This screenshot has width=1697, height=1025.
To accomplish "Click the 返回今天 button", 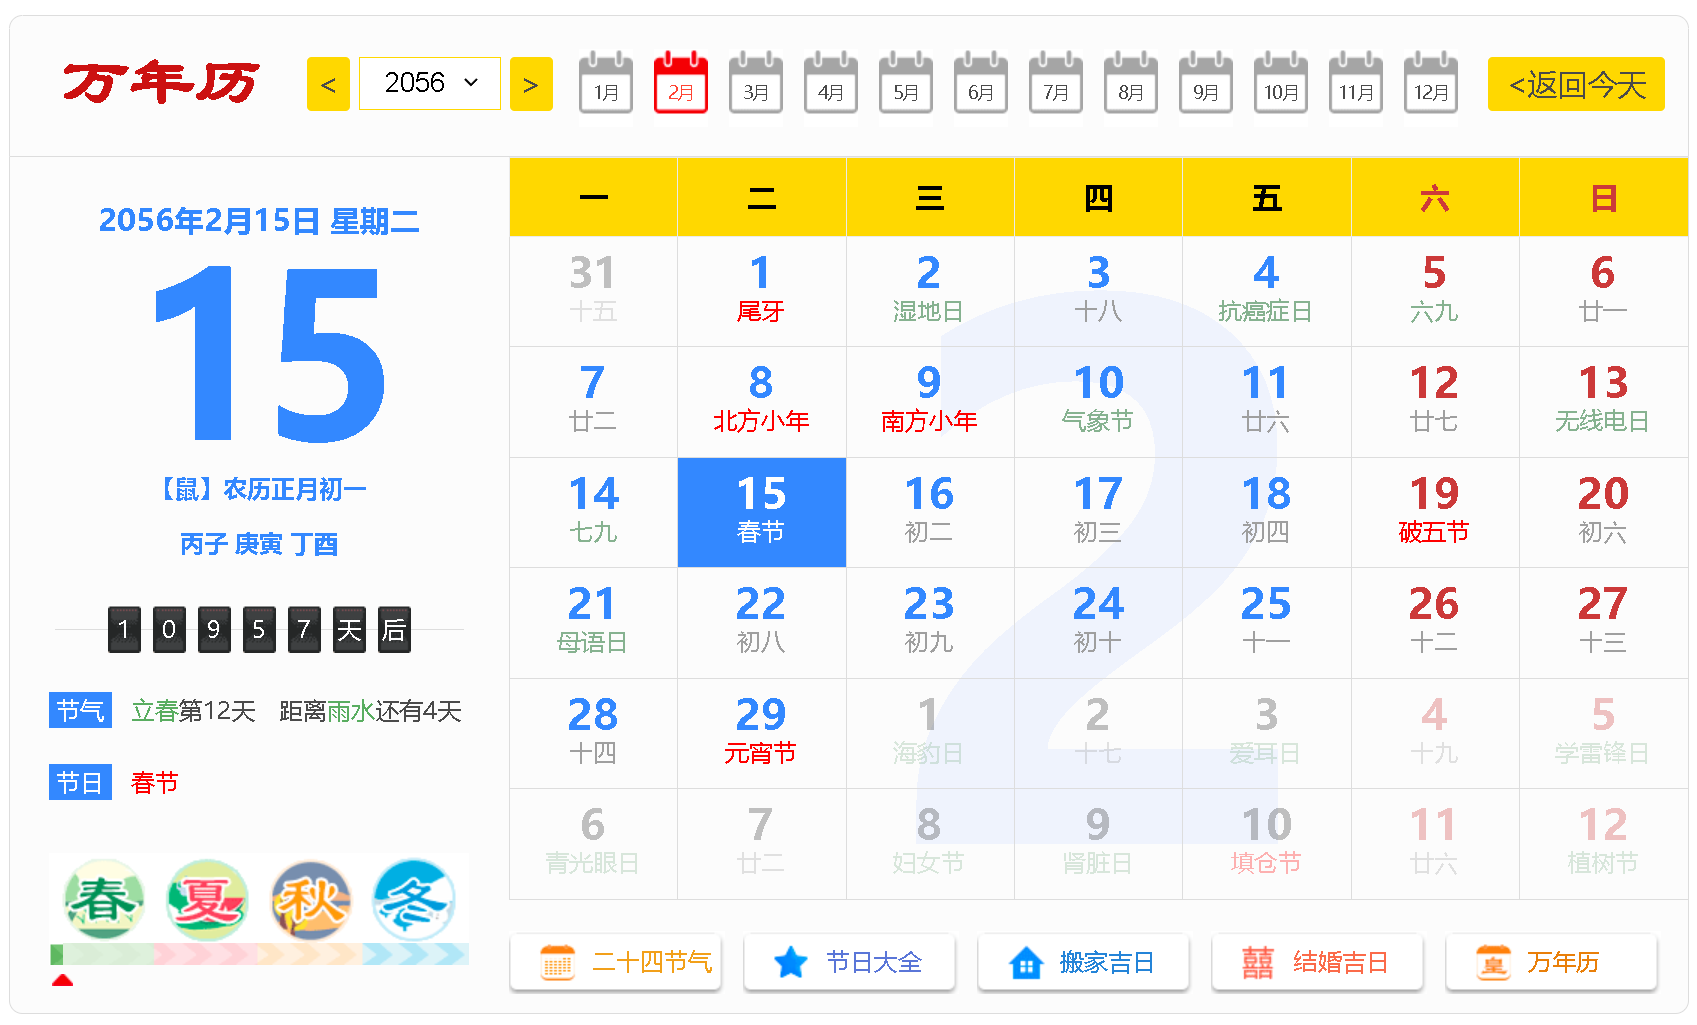I will (1576, 85).
